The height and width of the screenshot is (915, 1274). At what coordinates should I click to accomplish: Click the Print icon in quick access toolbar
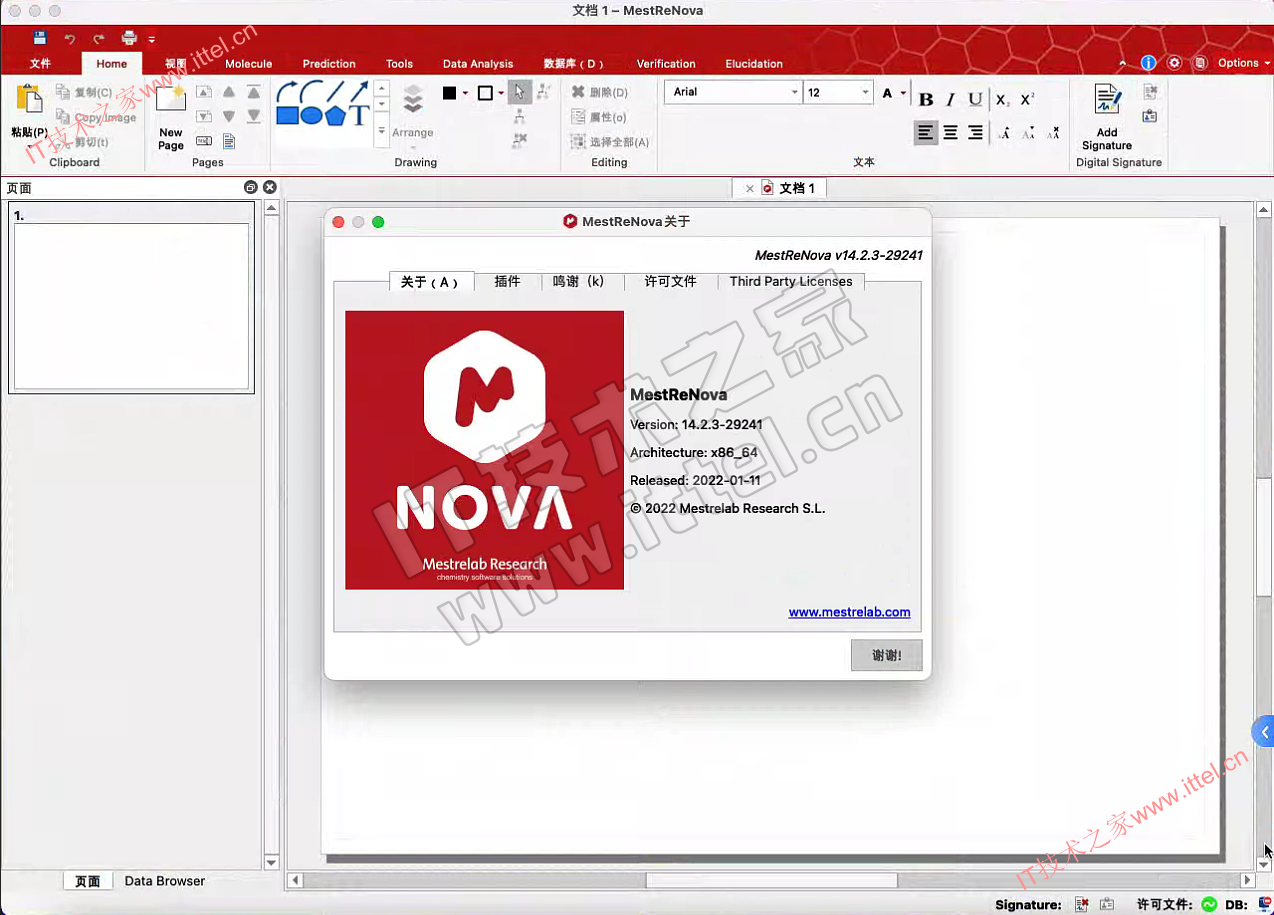tap(129, 38)
